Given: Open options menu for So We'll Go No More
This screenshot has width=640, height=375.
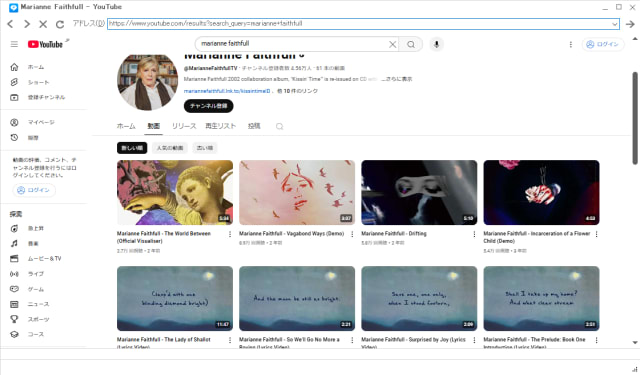Looking at the screenshot, I should (352, 340).
